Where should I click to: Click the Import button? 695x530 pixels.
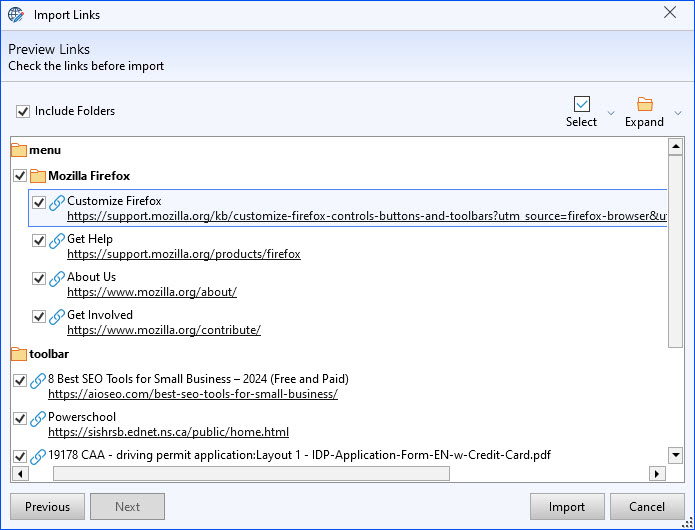[567, 507]
